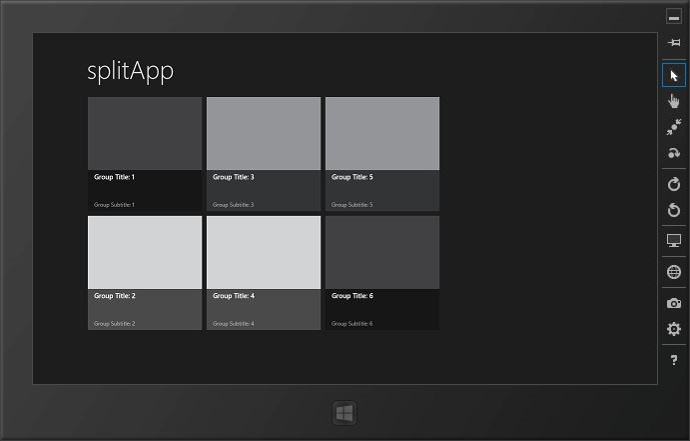Select rotation touch mode icon
The image size is (690, 441).
[x=674, y=153]
